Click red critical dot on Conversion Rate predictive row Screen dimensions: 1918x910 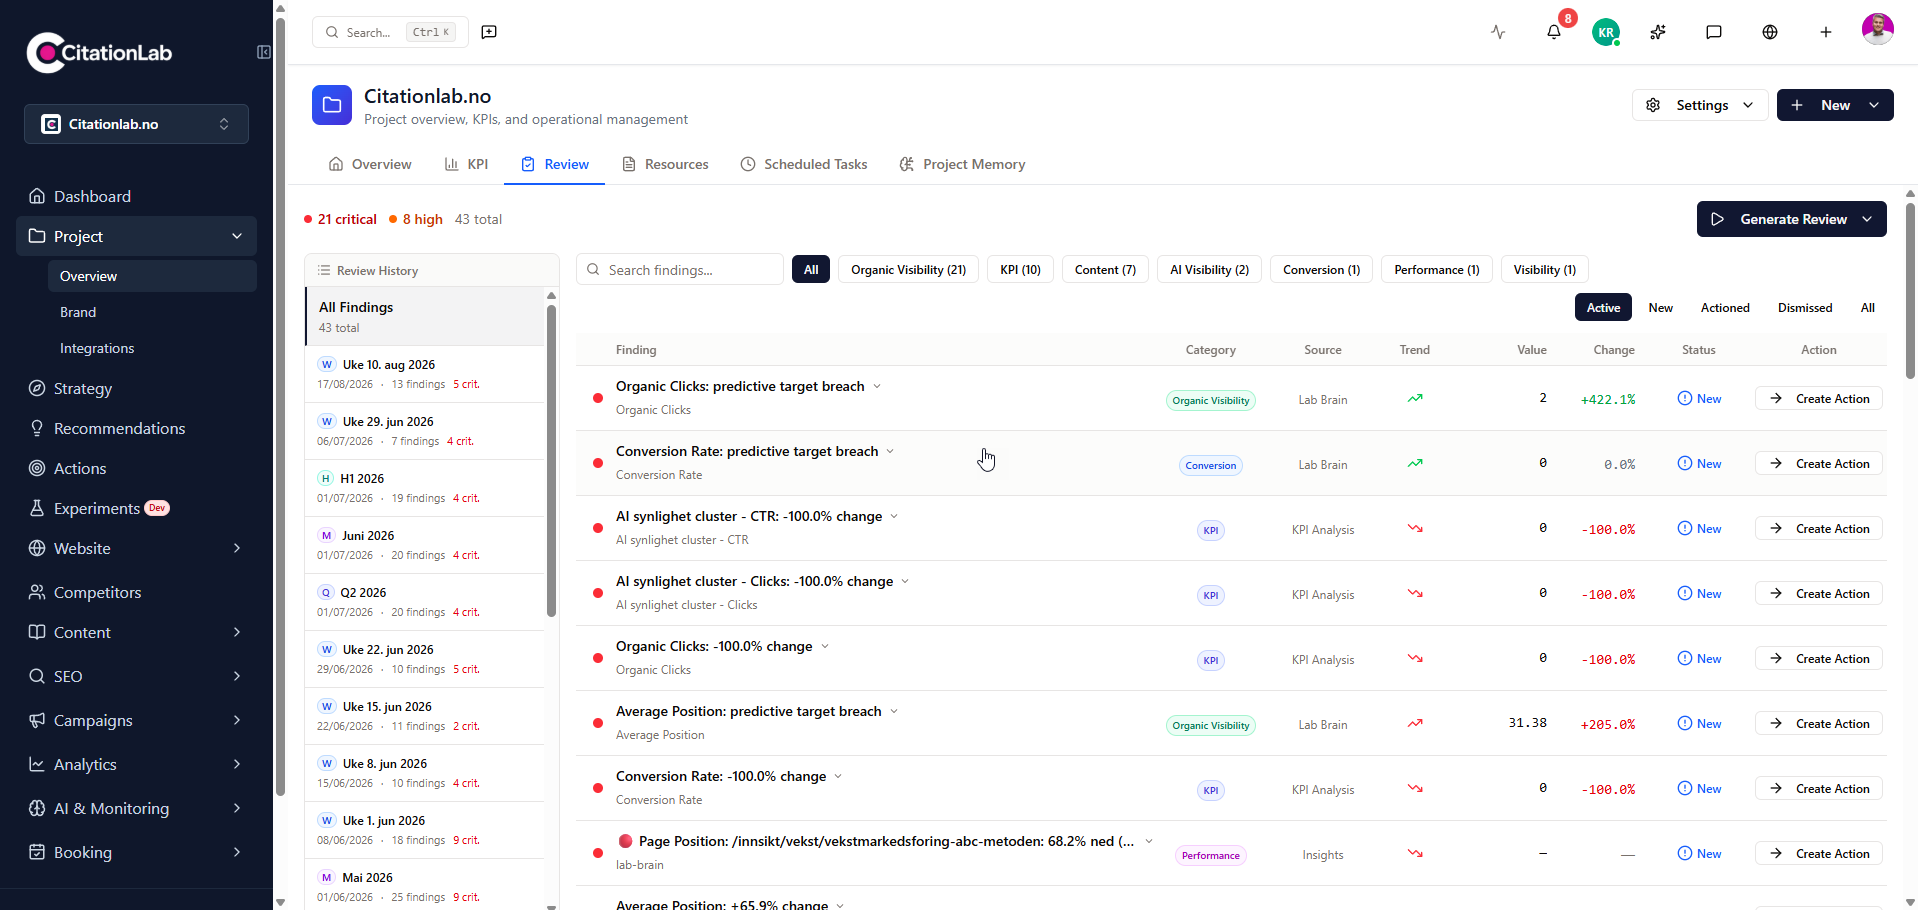[x=598, y=463]
